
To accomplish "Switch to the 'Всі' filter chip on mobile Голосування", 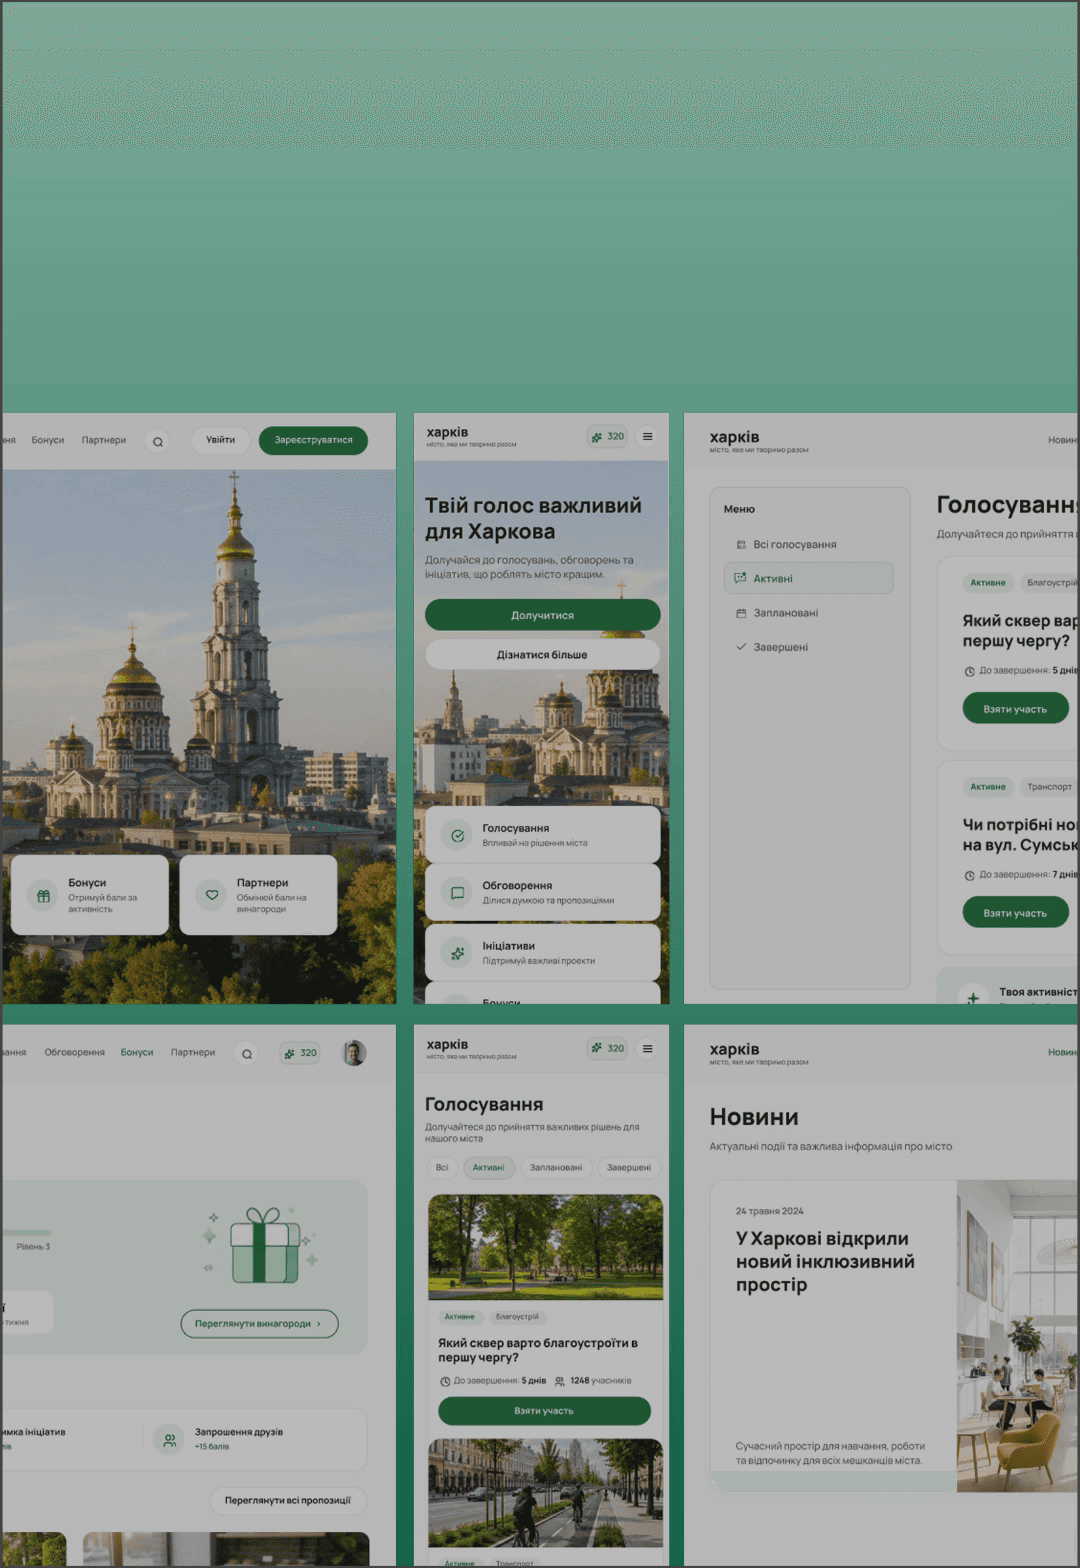I will 442,1167.
